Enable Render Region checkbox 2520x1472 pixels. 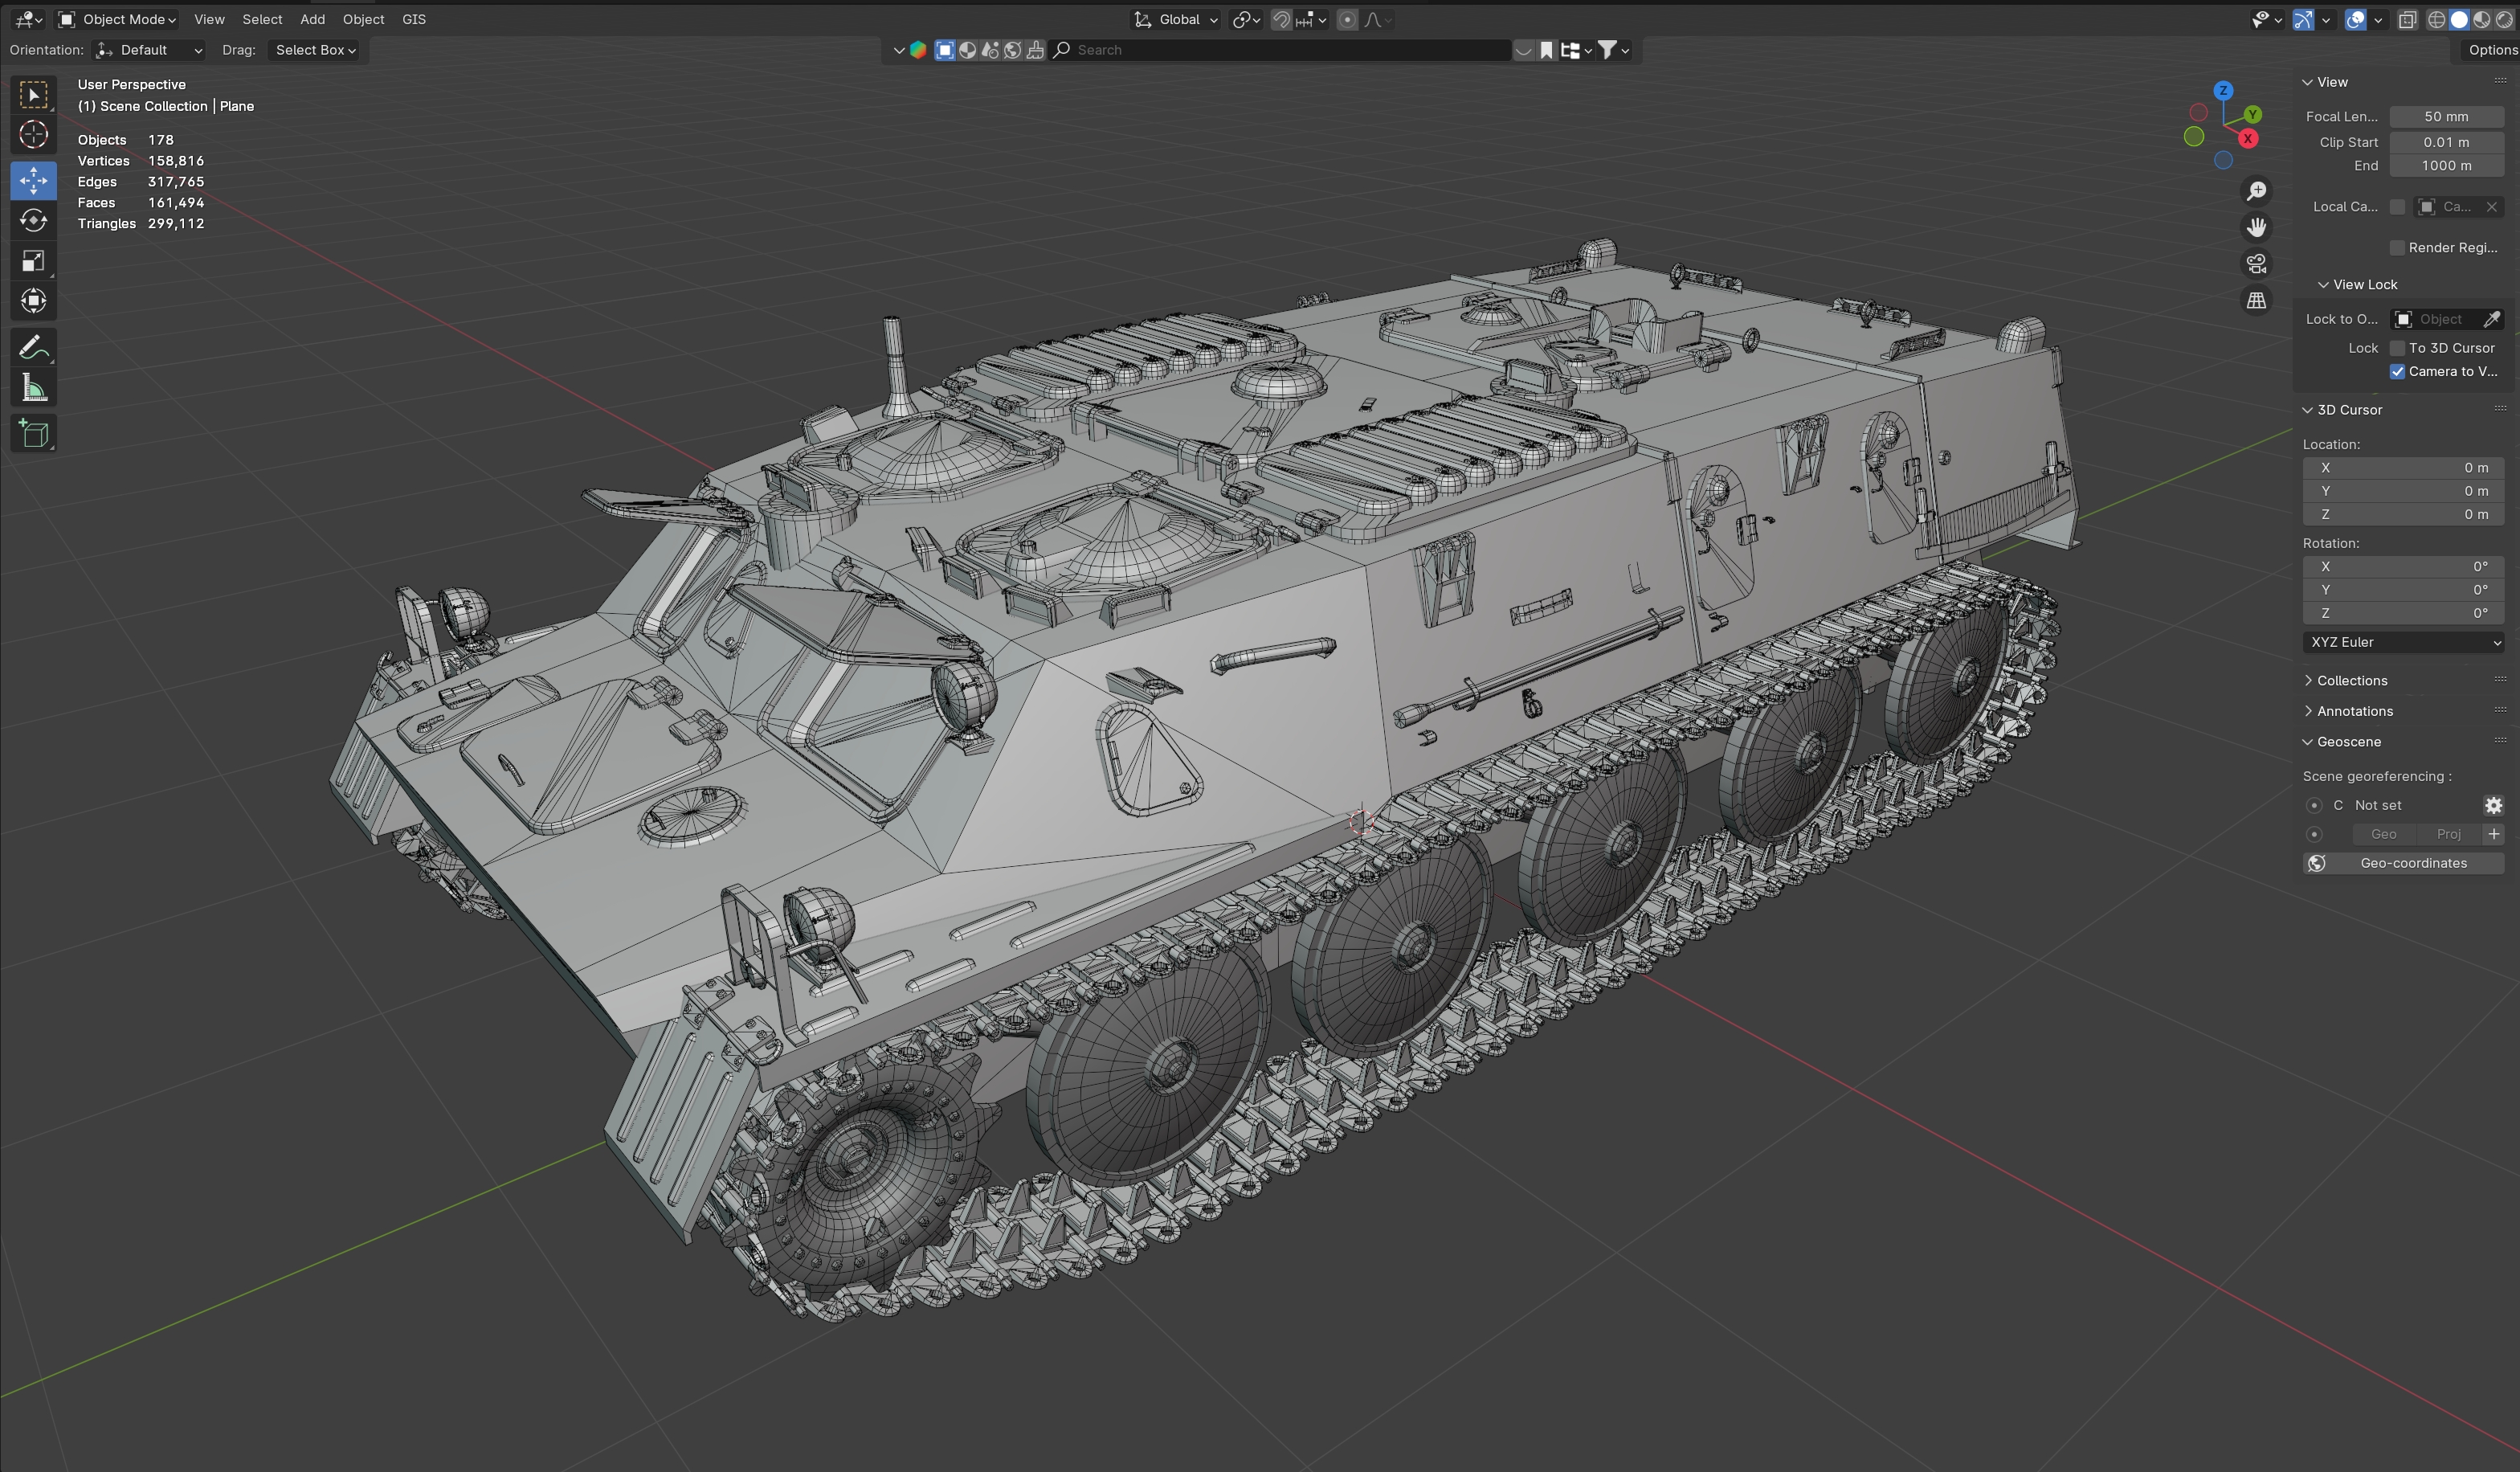click(2397, 248)
